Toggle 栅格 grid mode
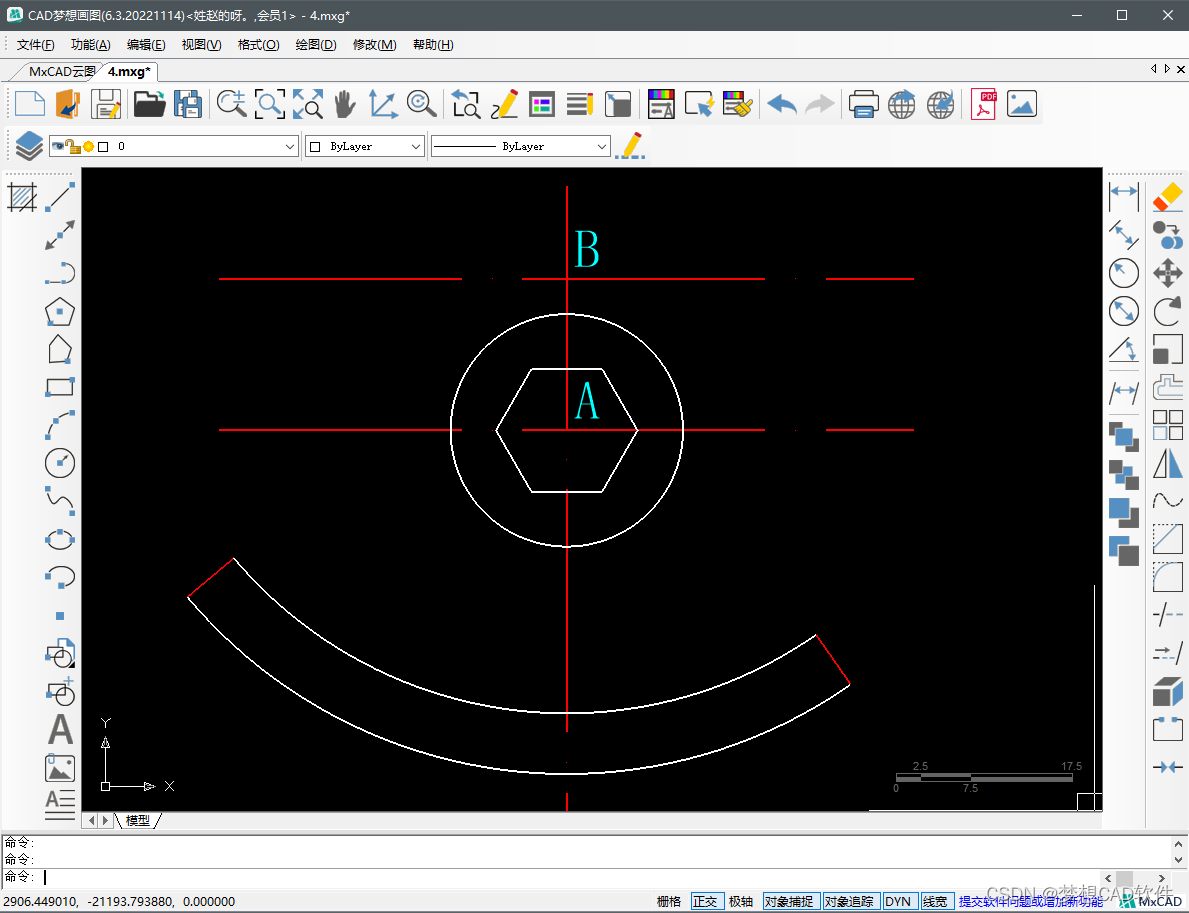This screenshot has height=913, width=1189. pyautogui.click(x=669, y=902)
